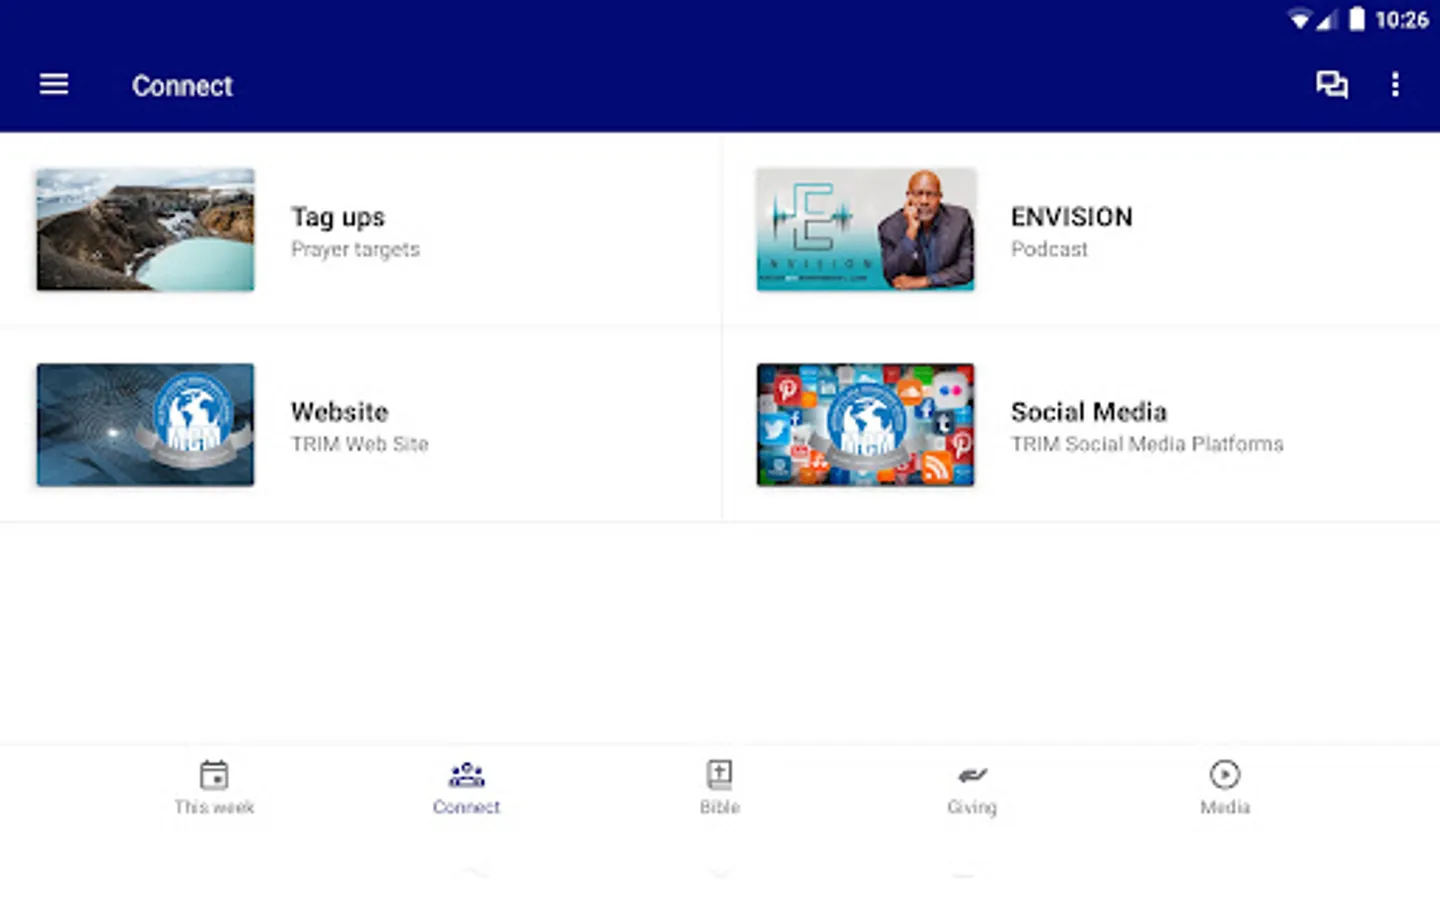Tap the Bible book icon
Image resolution: width=1440 pixels, height=900 pixels.
tap(719, 774)
